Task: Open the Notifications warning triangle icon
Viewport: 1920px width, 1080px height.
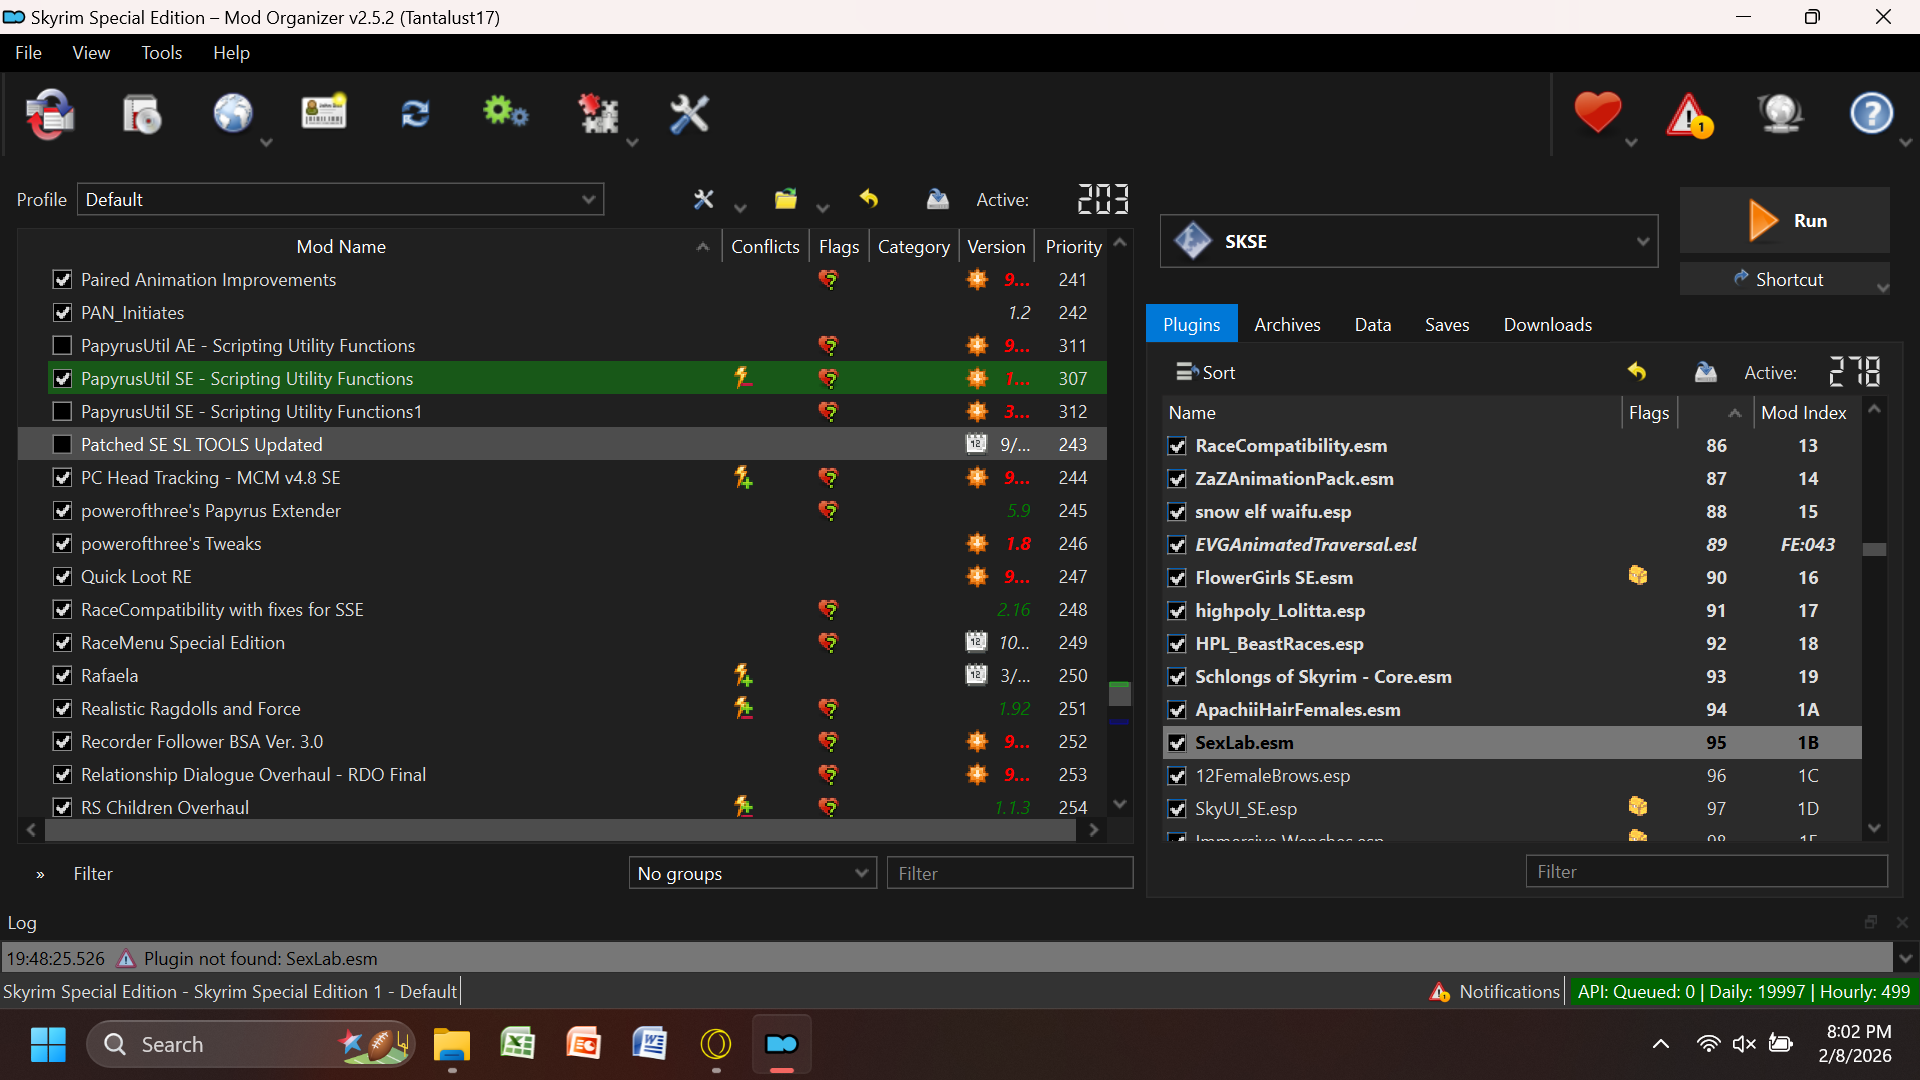Action: [x=1689, y=115]
